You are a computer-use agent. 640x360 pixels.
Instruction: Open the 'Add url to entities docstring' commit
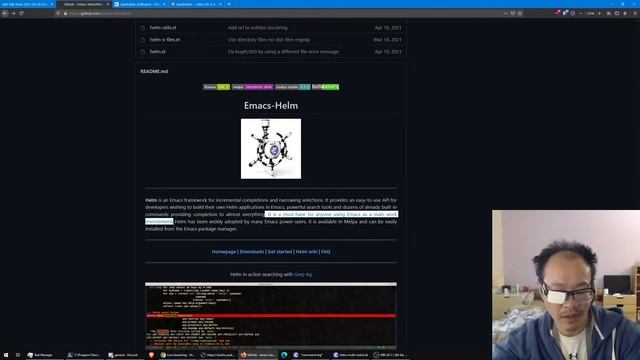(258, 28)
